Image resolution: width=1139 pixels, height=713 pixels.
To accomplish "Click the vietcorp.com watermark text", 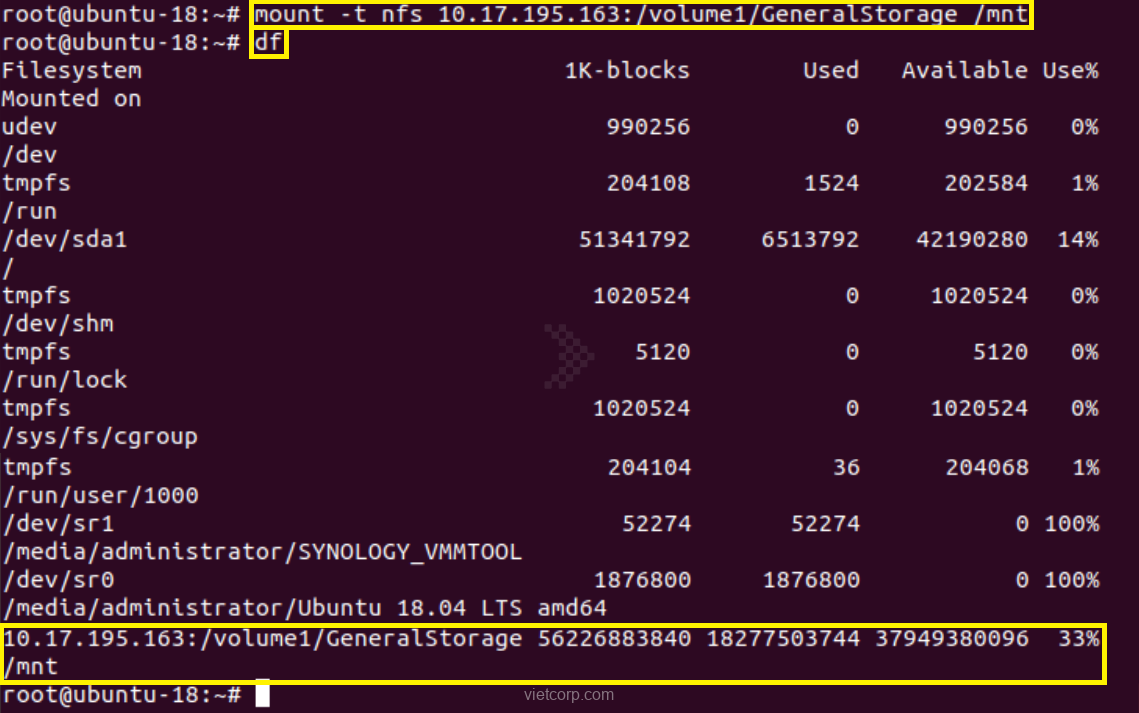I will [x=569, y=694].
